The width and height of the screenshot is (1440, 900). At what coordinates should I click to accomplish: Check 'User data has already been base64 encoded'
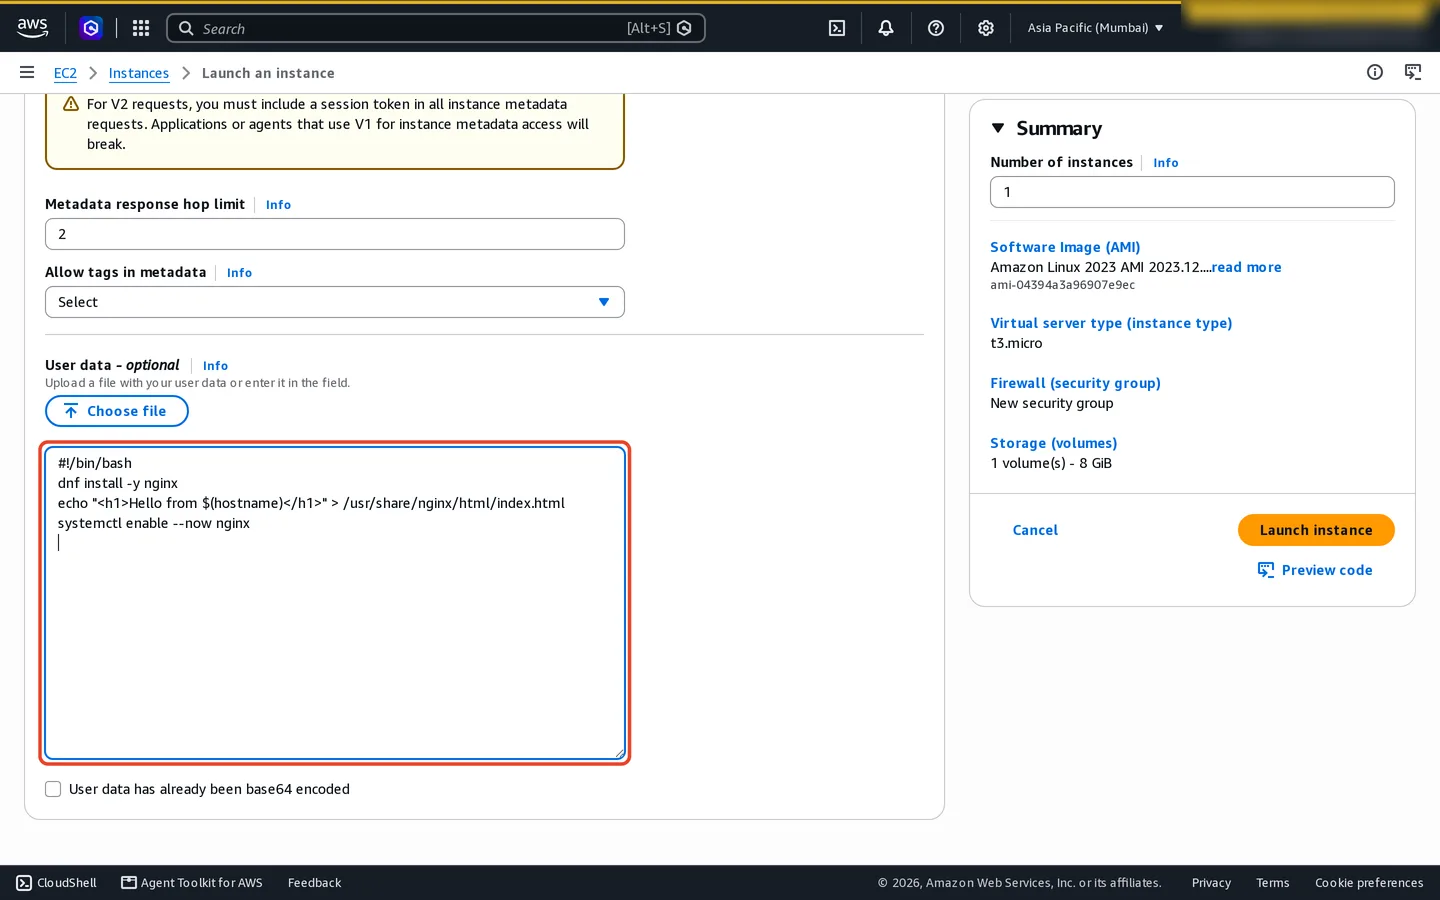click(x=53, y=789)
